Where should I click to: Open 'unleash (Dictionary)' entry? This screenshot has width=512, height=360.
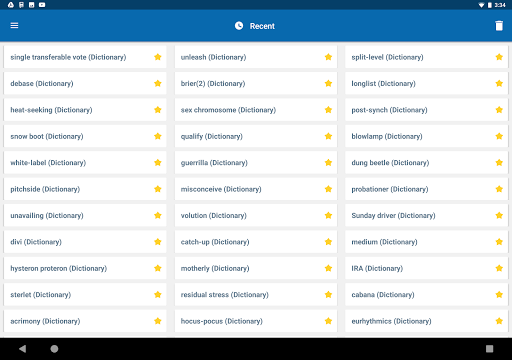pyautogui.click(x=256, y=57)
